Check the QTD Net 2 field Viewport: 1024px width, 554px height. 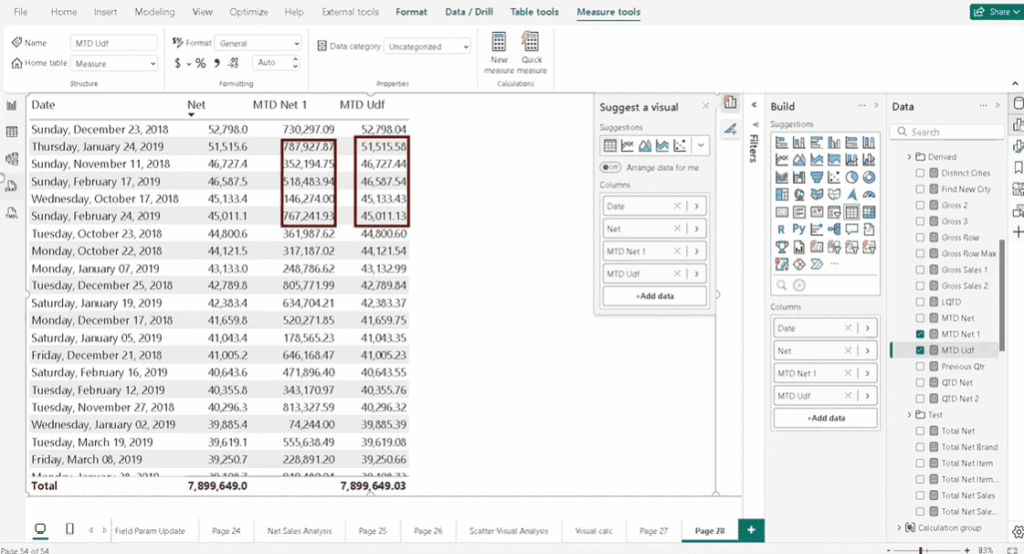[920, 399]
